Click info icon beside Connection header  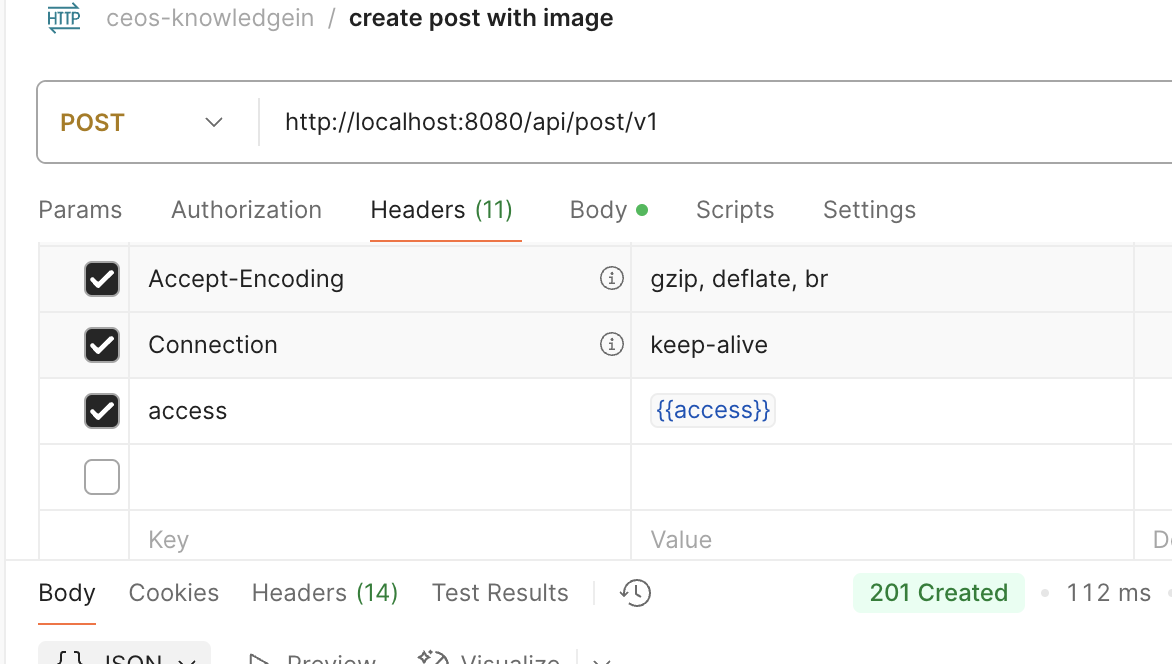click(x=611, y=345)
